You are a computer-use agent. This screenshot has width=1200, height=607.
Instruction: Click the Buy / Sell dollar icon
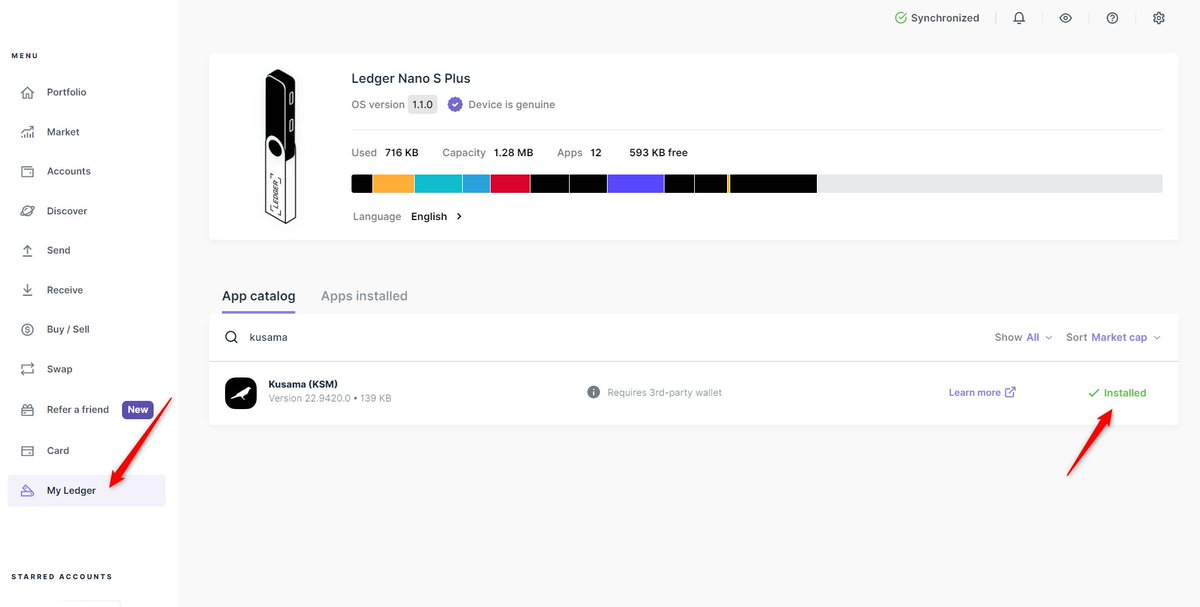click(28, 329)
